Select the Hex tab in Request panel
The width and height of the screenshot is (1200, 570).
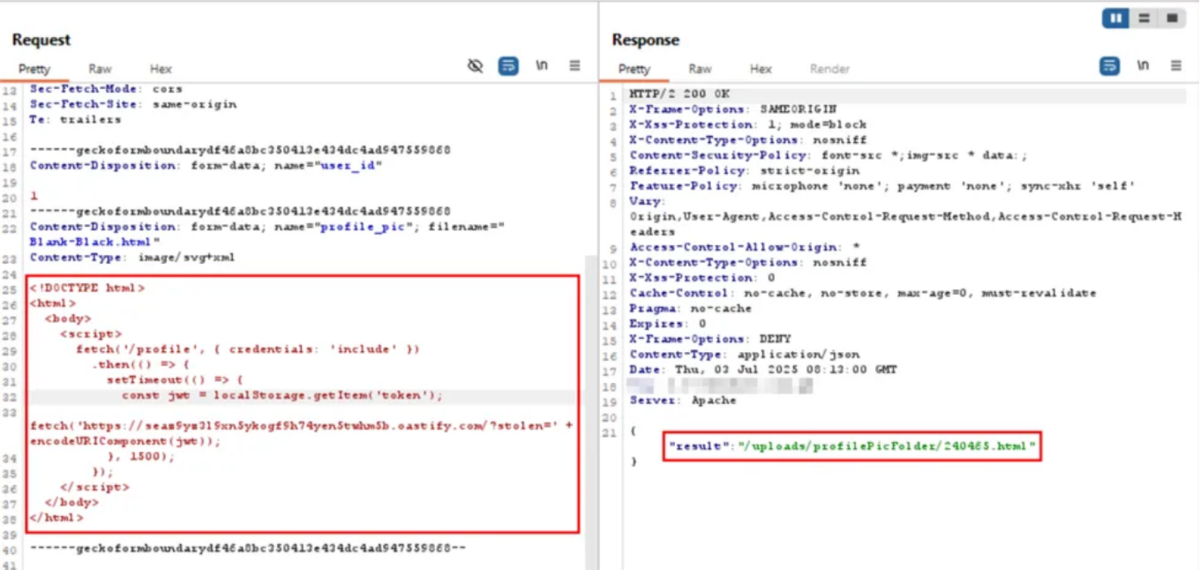click(161, 69)
